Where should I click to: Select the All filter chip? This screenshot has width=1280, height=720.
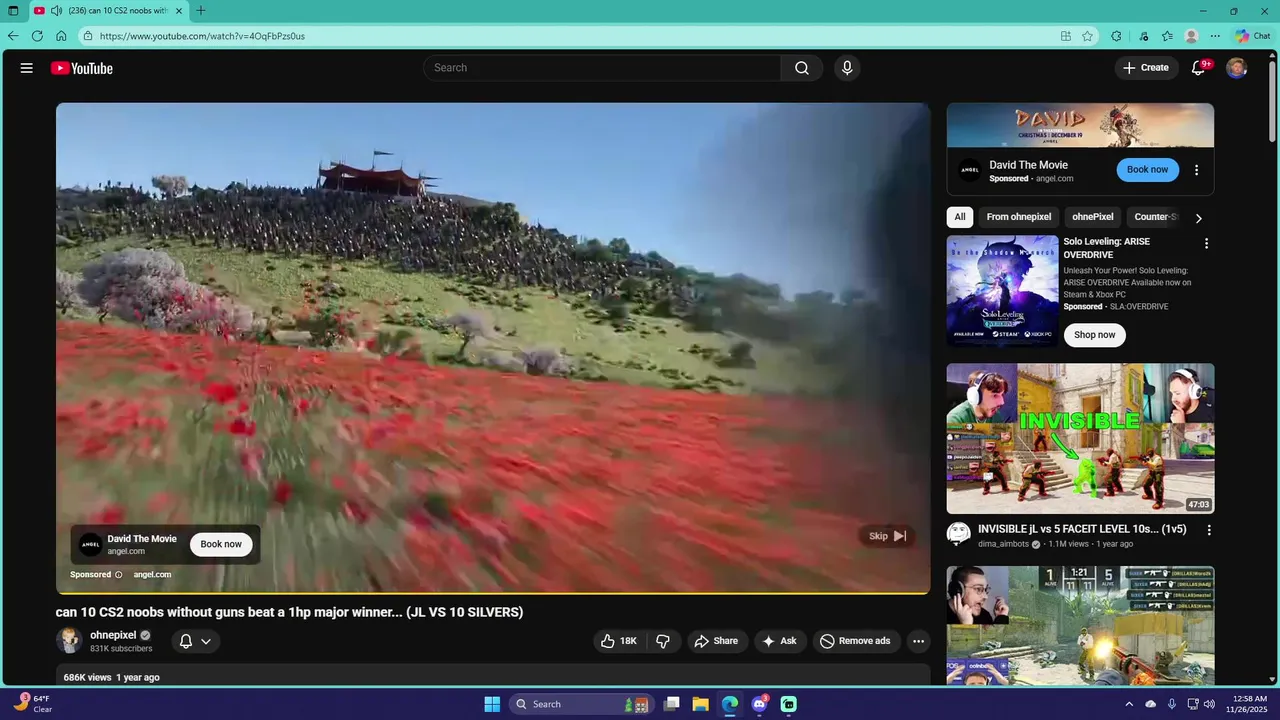point(960,217)
